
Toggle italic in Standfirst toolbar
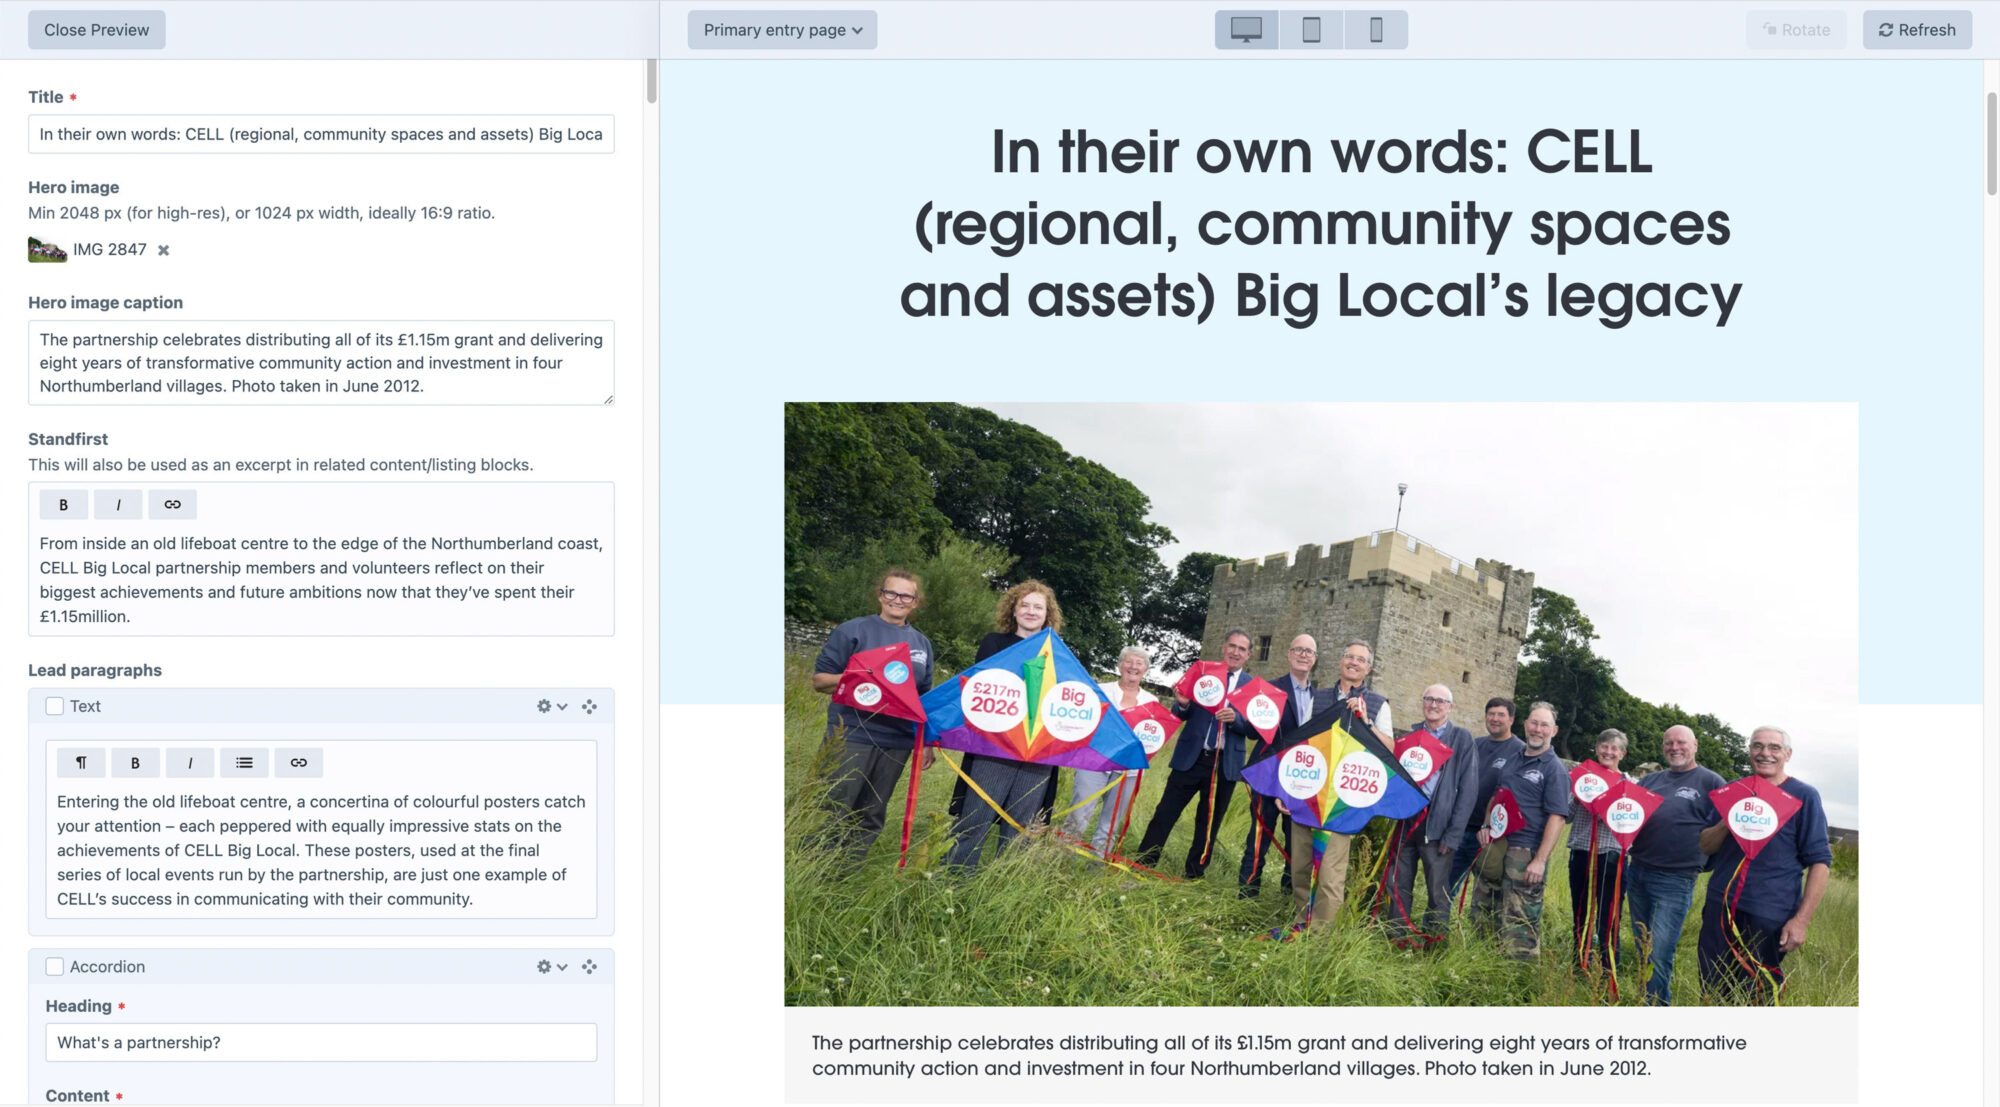[118, 505]
